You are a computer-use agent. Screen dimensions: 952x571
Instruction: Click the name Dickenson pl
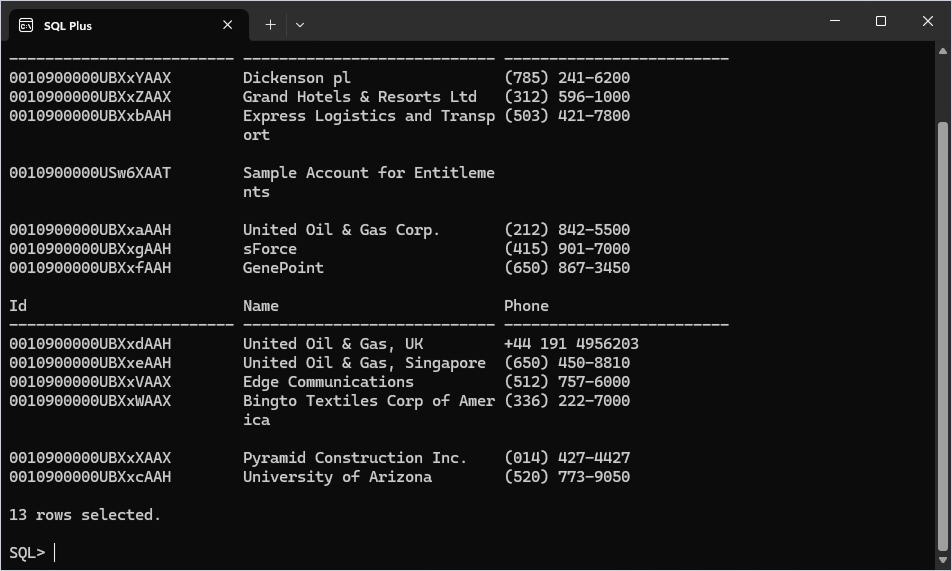(297, 78)
